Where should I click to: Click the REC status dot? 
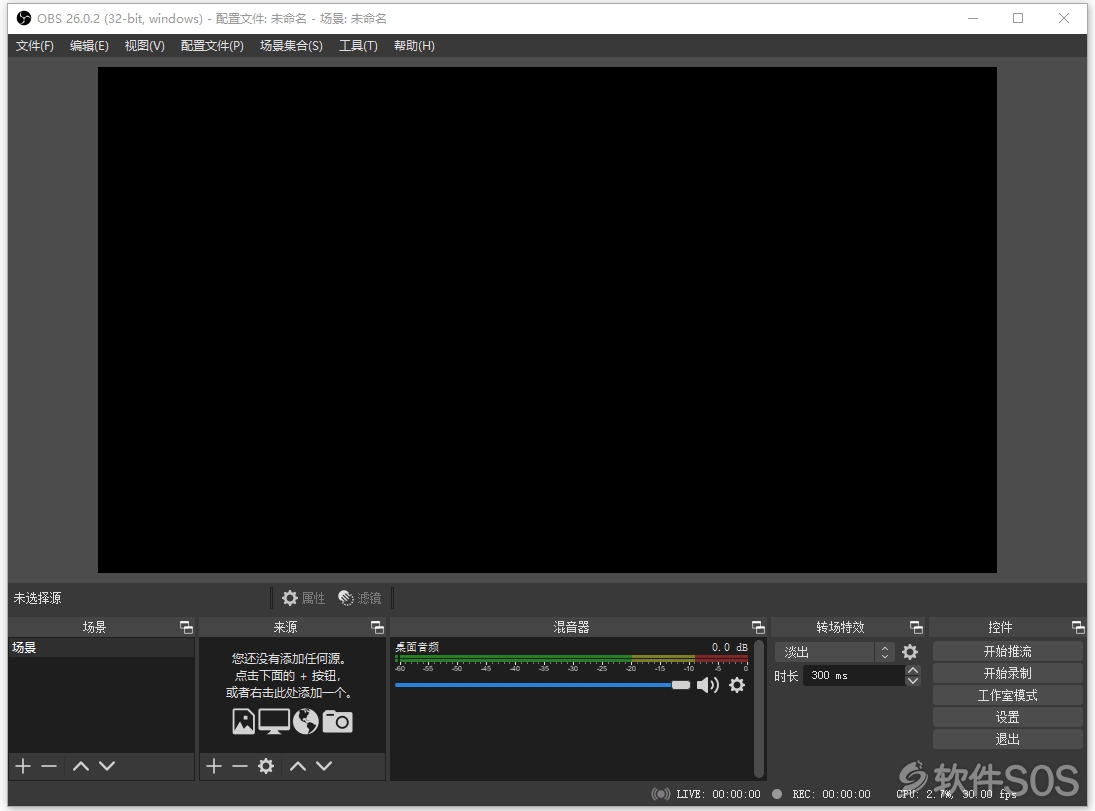pyautogui.click(x=777, y=794)
